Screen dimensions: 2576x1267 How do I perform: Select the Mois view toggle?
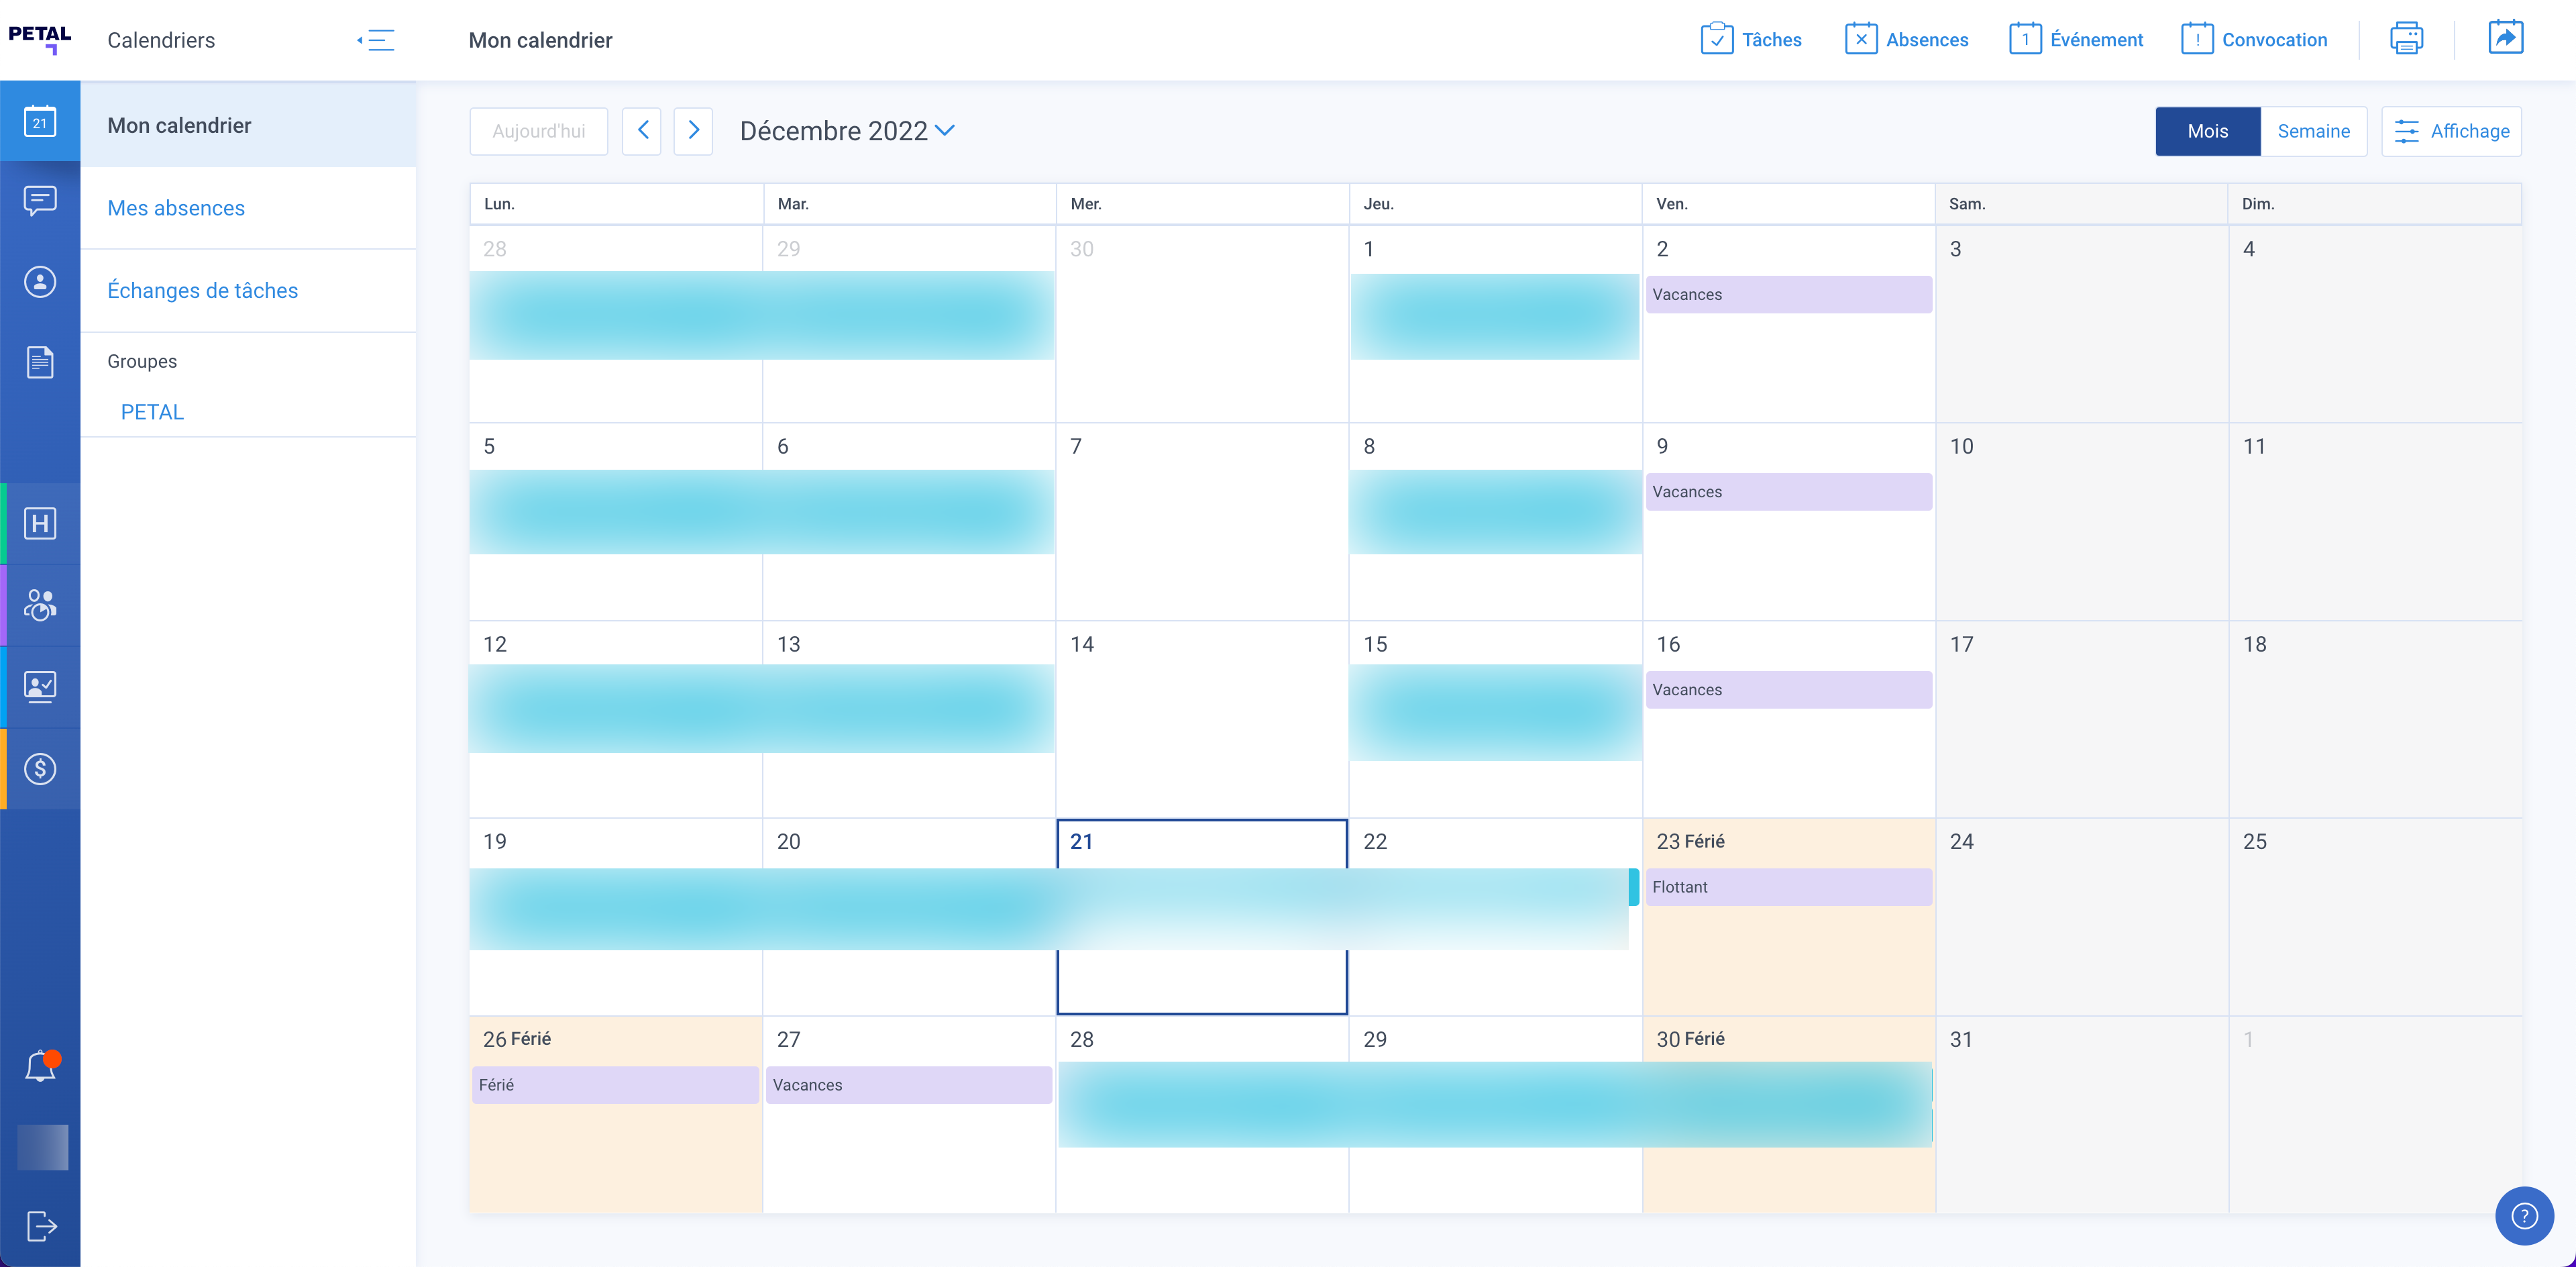coord(2207,131)
